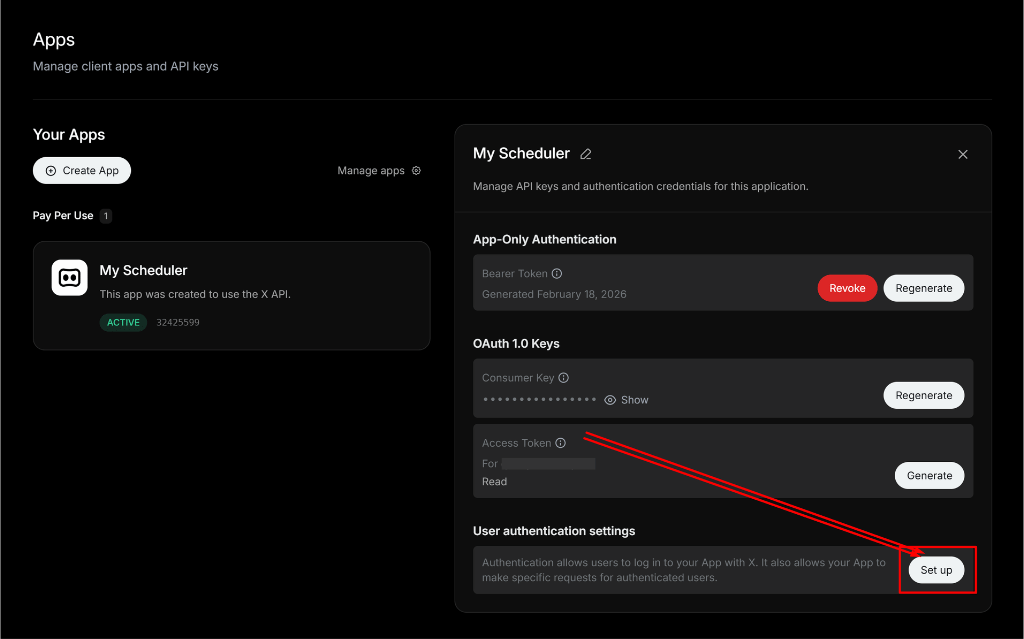Click the Access Token info icon
Screen dimensions: 1024x639
click(560, 442)
